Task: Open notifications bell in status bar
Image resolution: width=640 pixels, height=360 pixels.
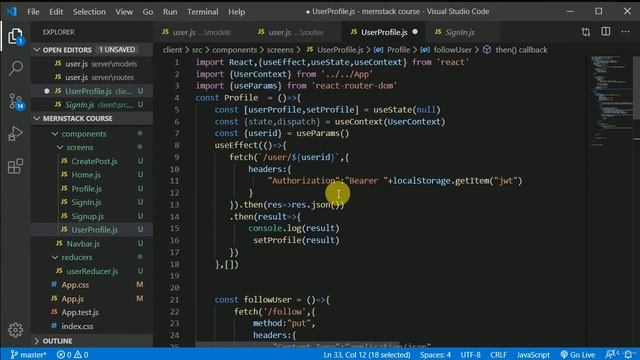Action: click(629, 354)
